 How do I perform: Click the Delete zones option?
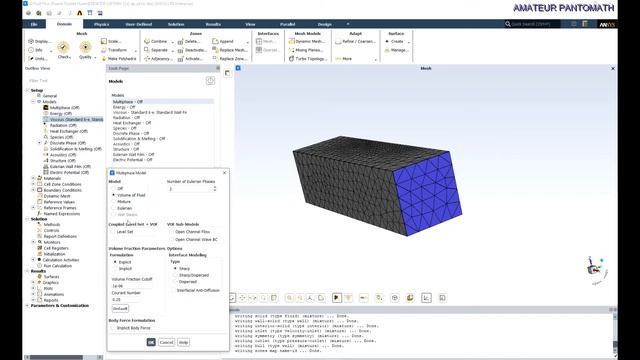(x=189, y=41)
